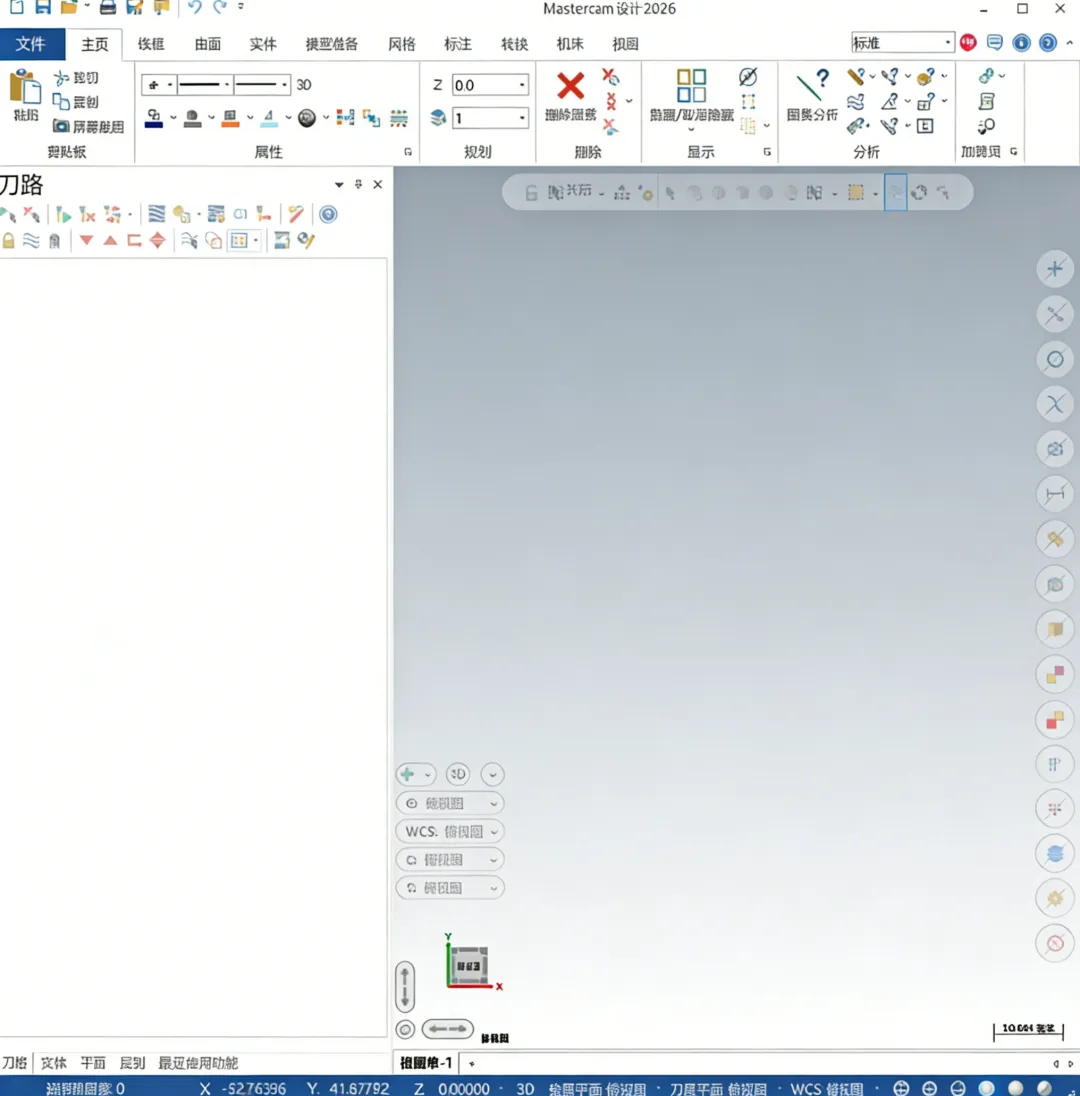Click the Undo arrow in quick access
The width and height of the screenshot is (1080, 1096).
coord(194,8)
